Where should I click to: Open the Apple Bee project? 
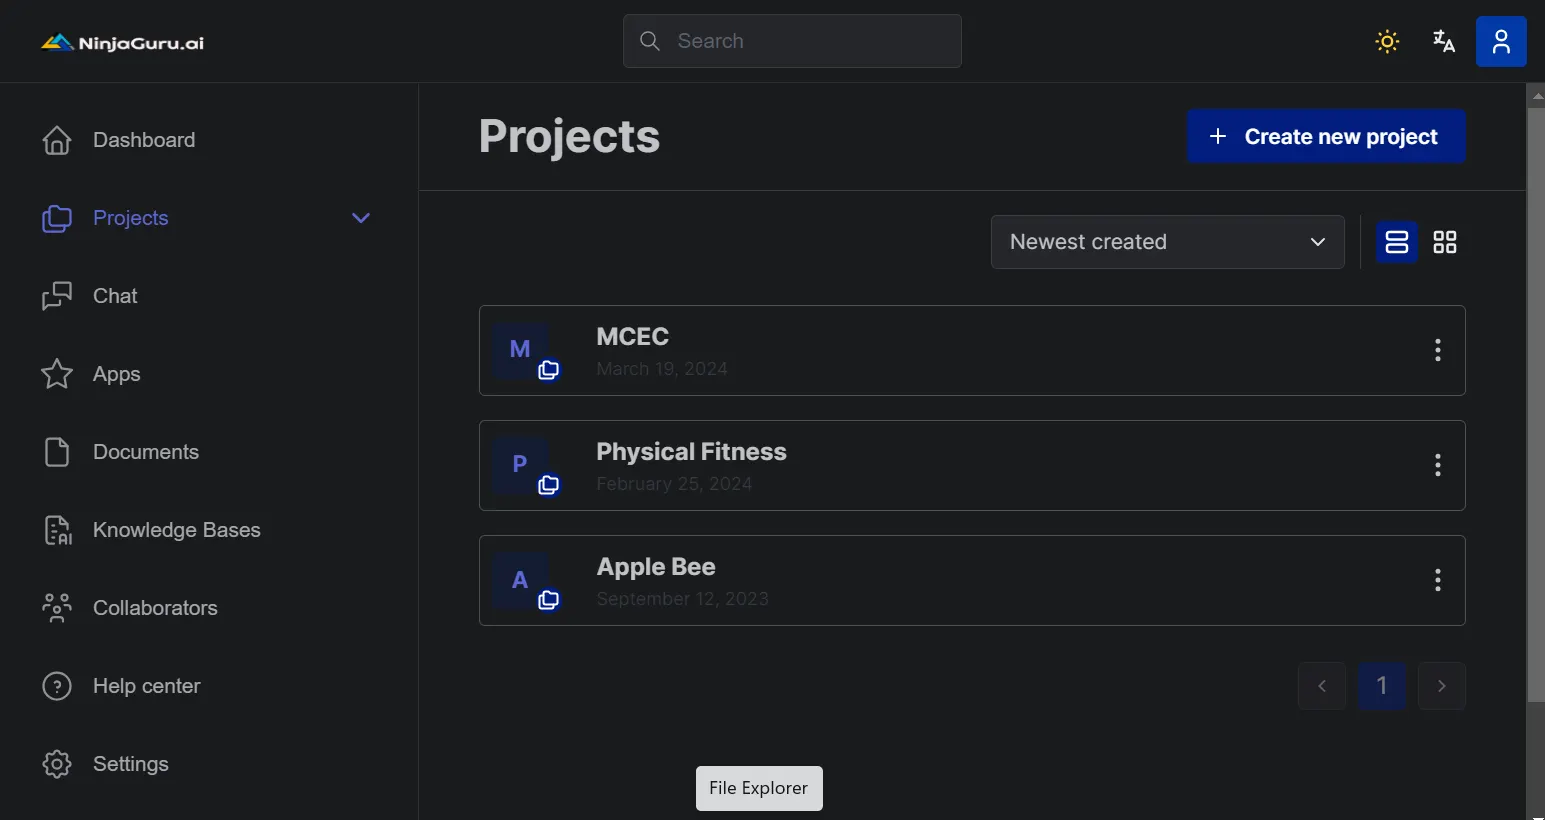pyautogui.click(x=656, y=567)
